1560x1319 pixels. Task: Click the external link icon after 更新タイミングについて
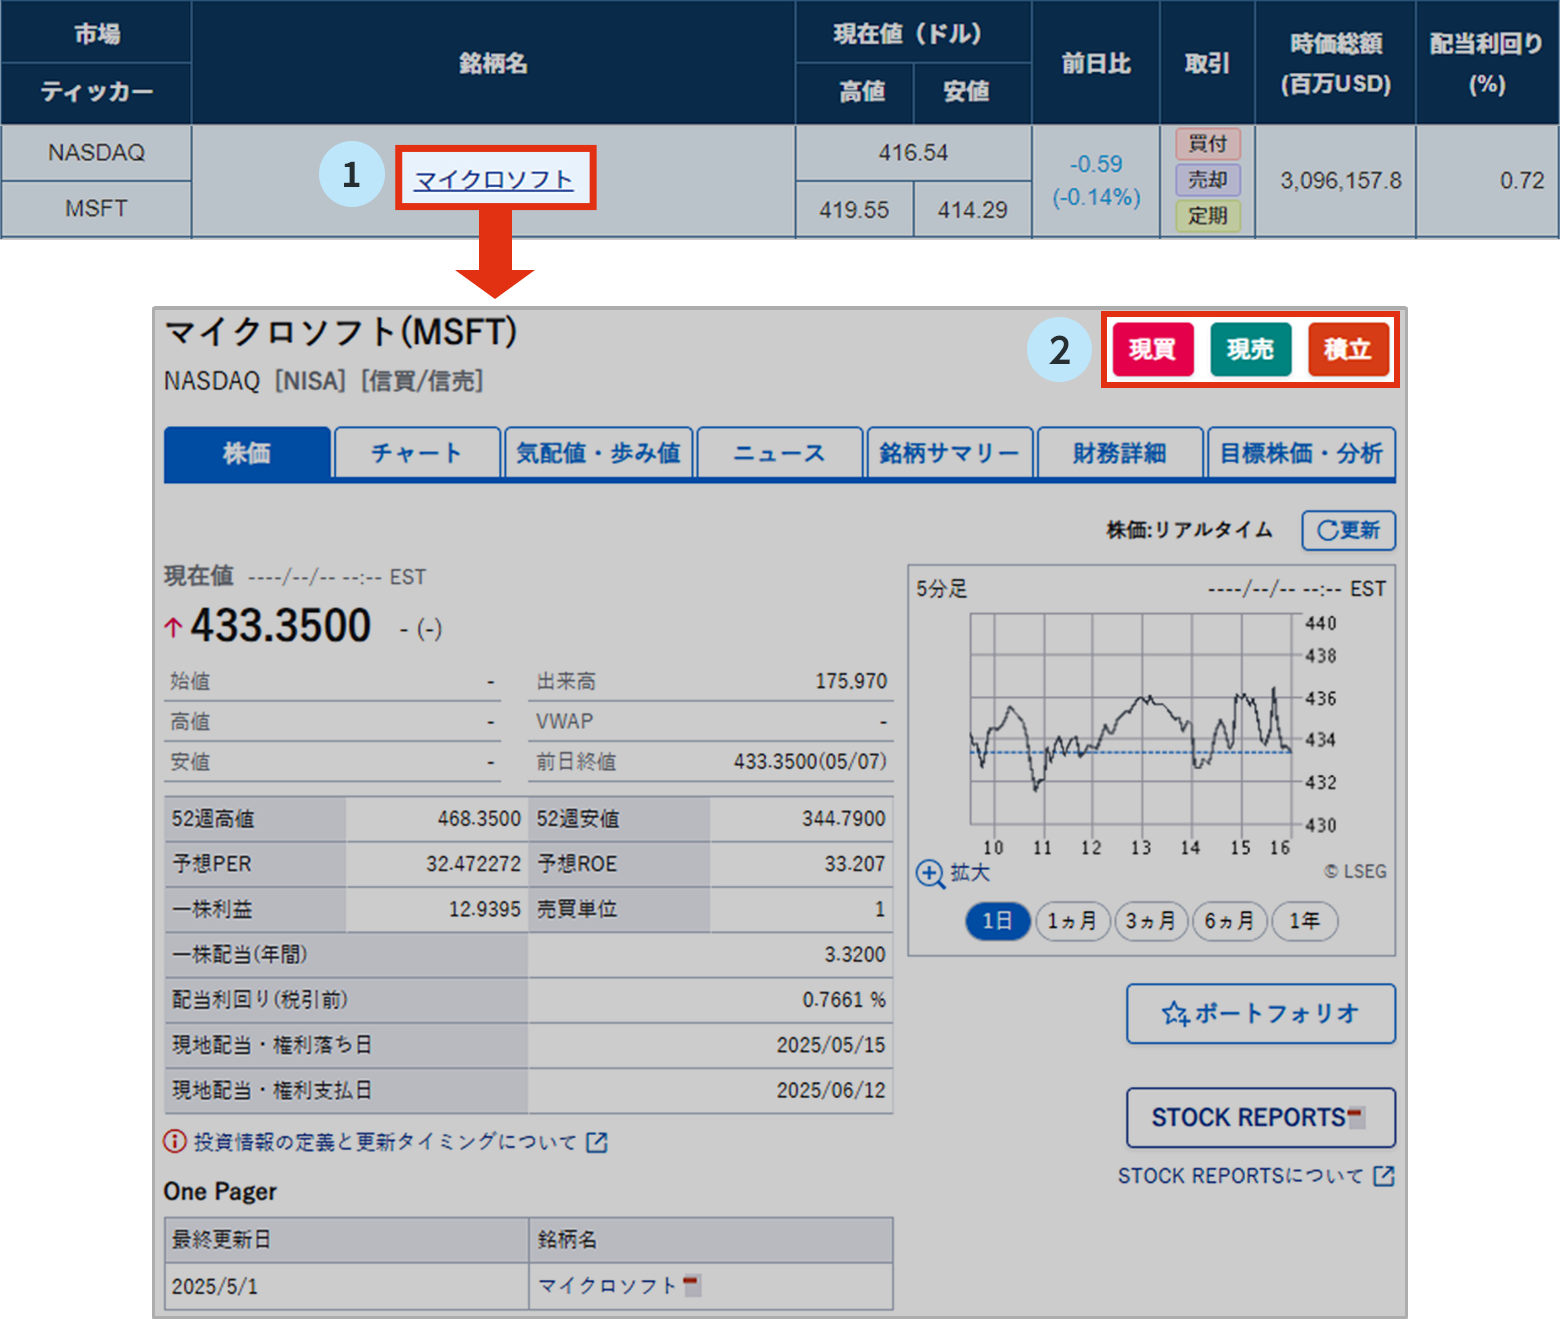tap(597, 1142)
